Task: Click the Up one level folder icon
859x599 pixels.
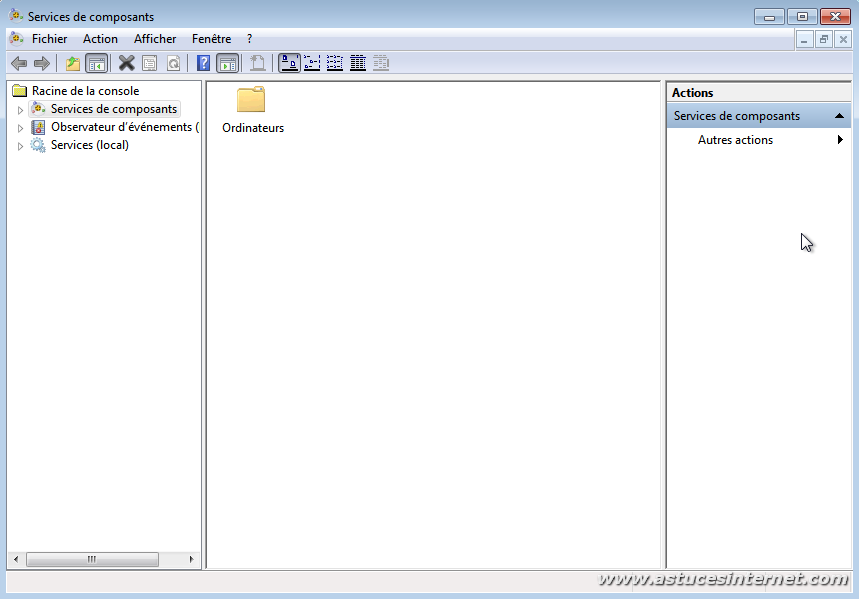Action: tap(72, 63)
